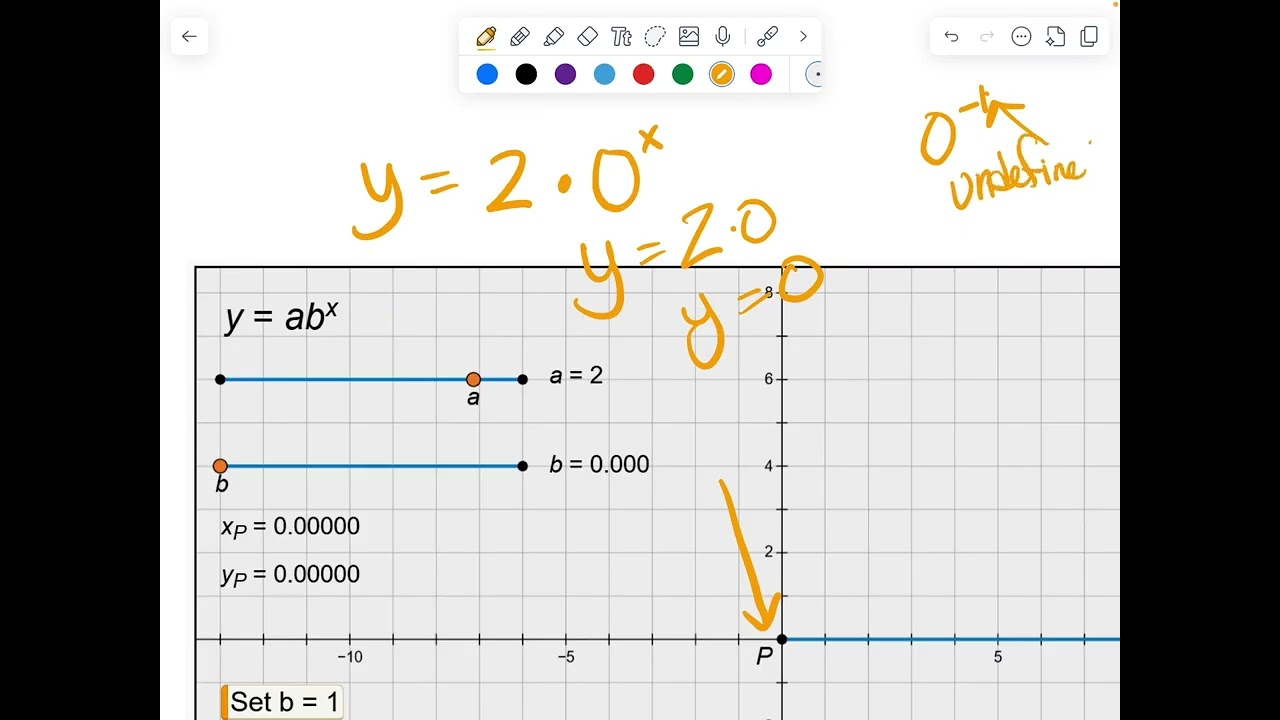Undo the last stroke
The width and height of the screenshot is (1280, 720).
tap(951, 37)
